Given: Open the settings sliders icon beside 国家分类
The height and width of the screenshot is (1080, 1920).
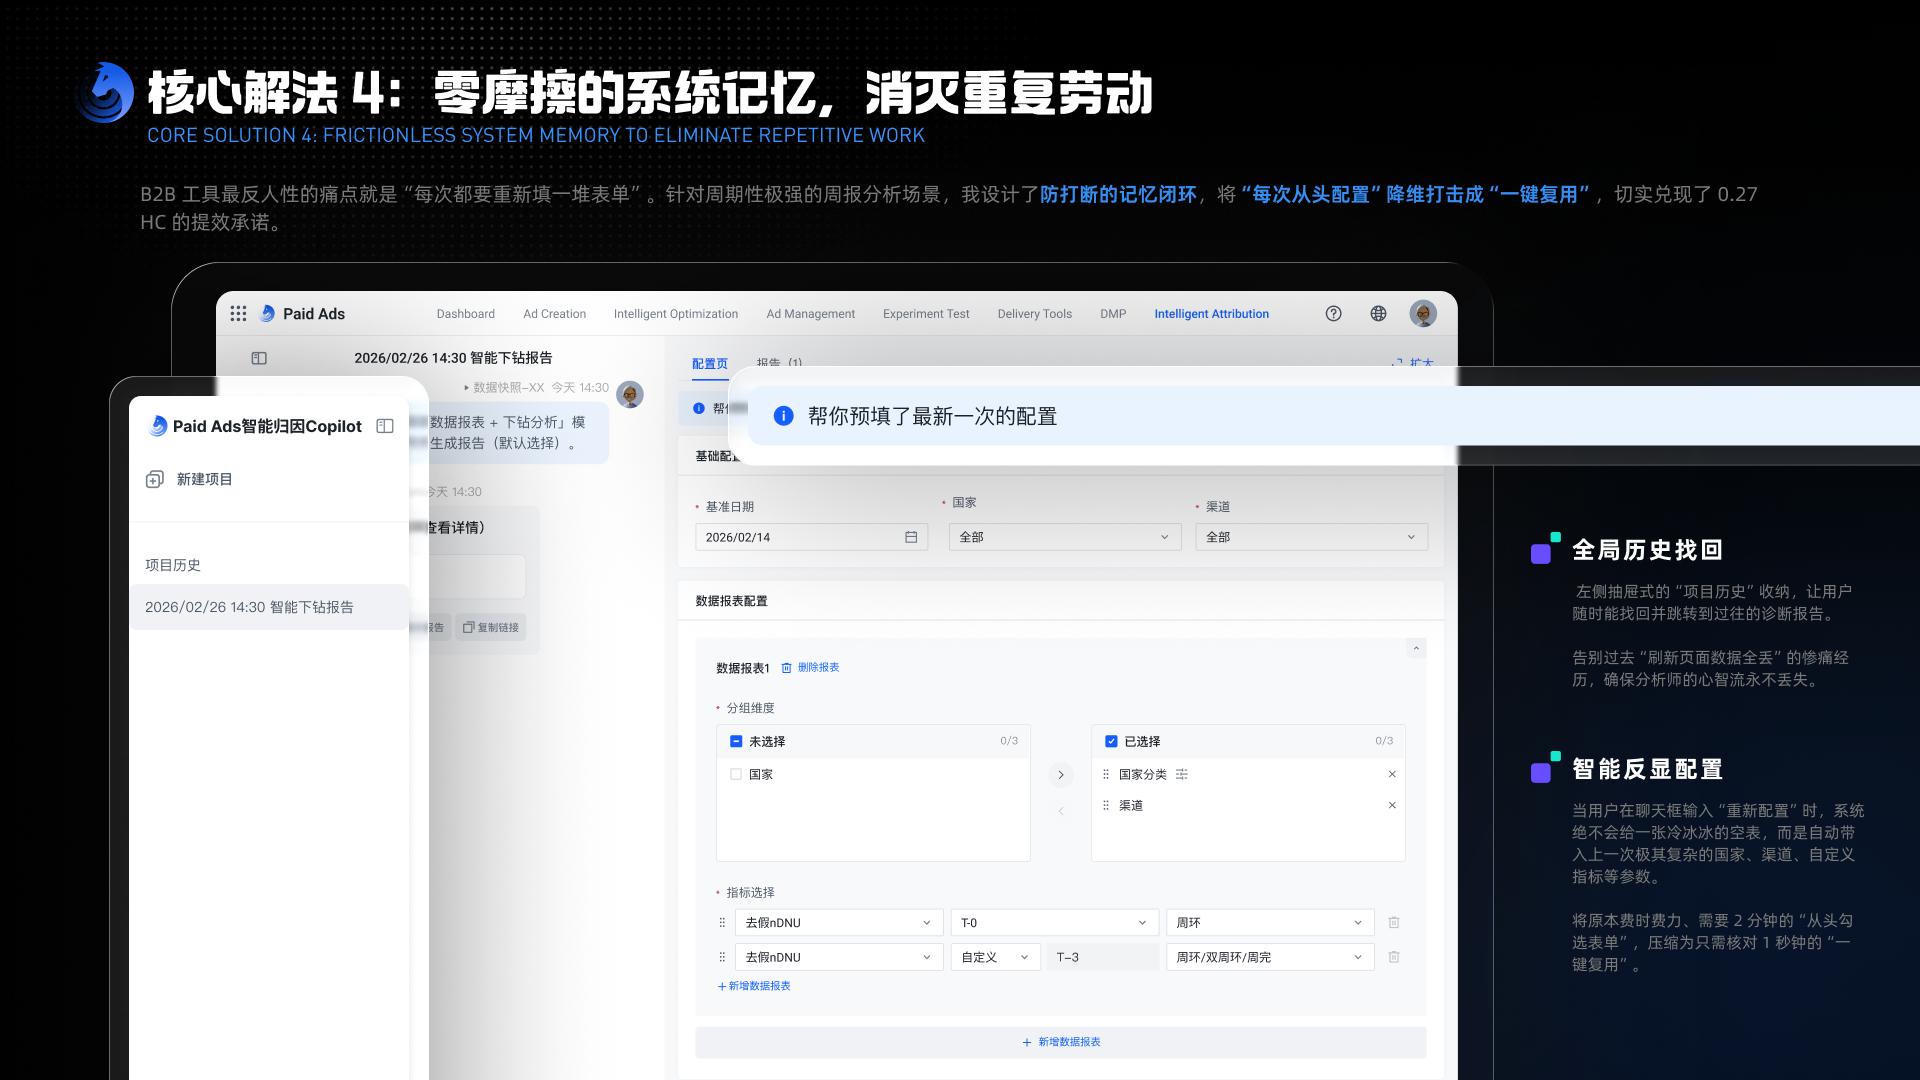Looking at the screenshot, I should pos(1182,775).
